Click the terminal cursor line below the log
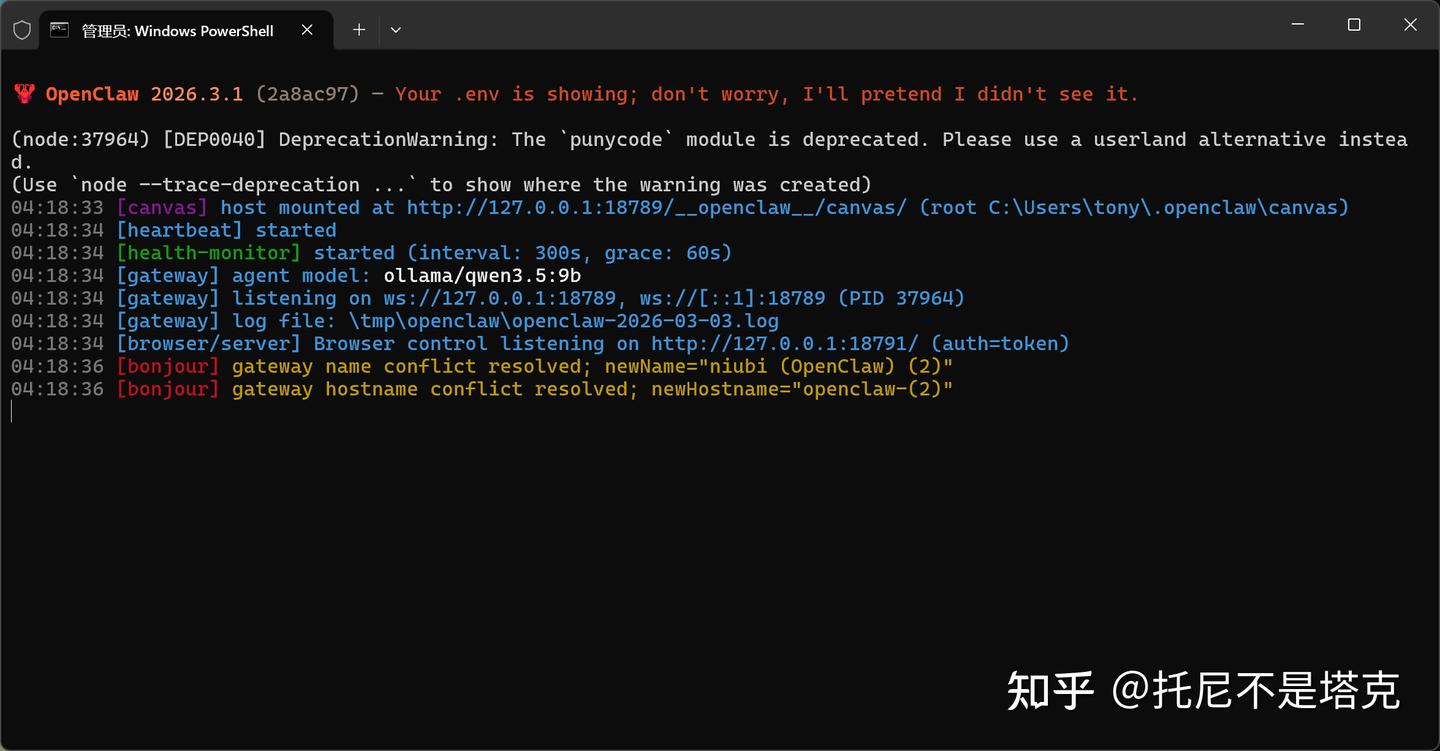1440x751 pixels. 12,411
